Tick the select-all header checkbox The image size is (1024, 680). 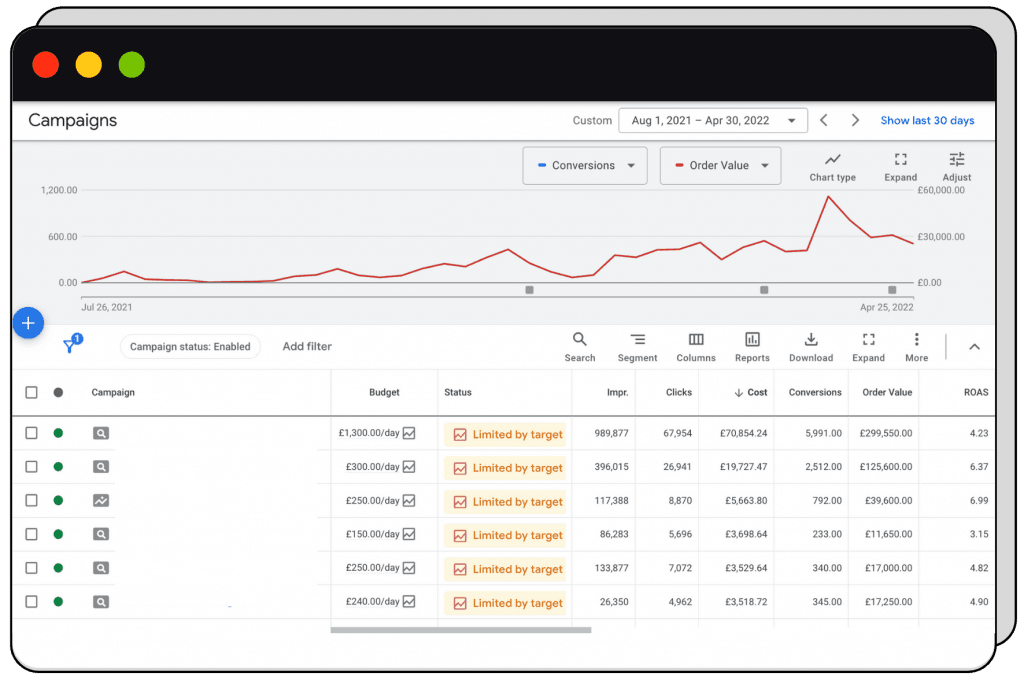tap(31, 393)
